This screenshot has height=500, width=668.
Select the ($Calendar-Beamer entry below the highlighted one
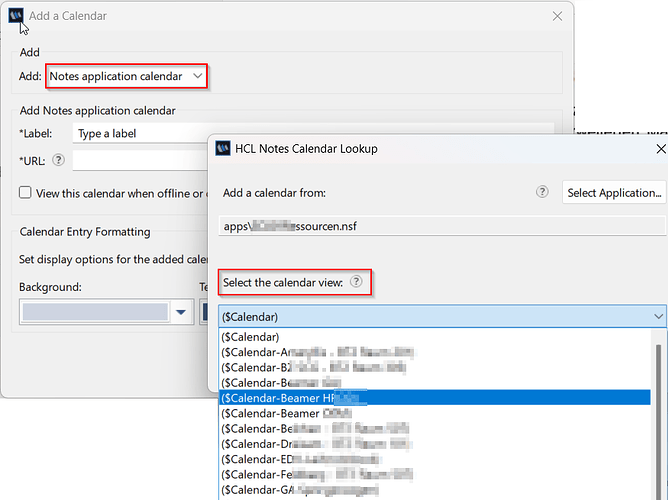coord(435,413)
